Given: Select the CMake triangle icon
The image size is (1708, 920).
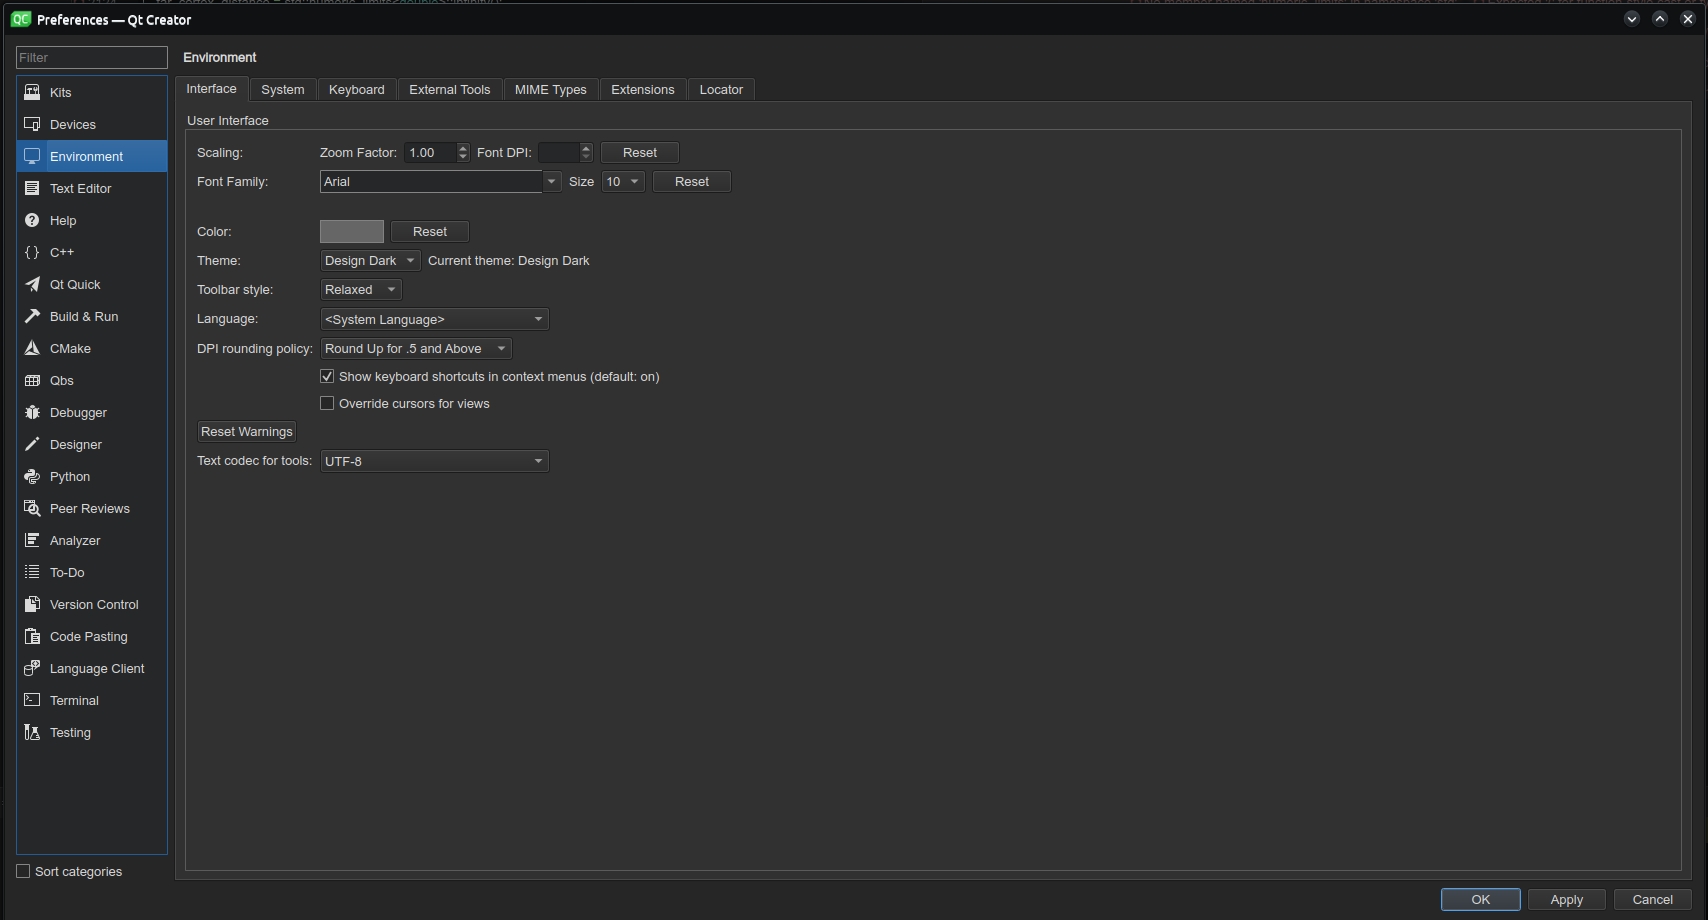Looking at the screenshot, I should [32, 348].
